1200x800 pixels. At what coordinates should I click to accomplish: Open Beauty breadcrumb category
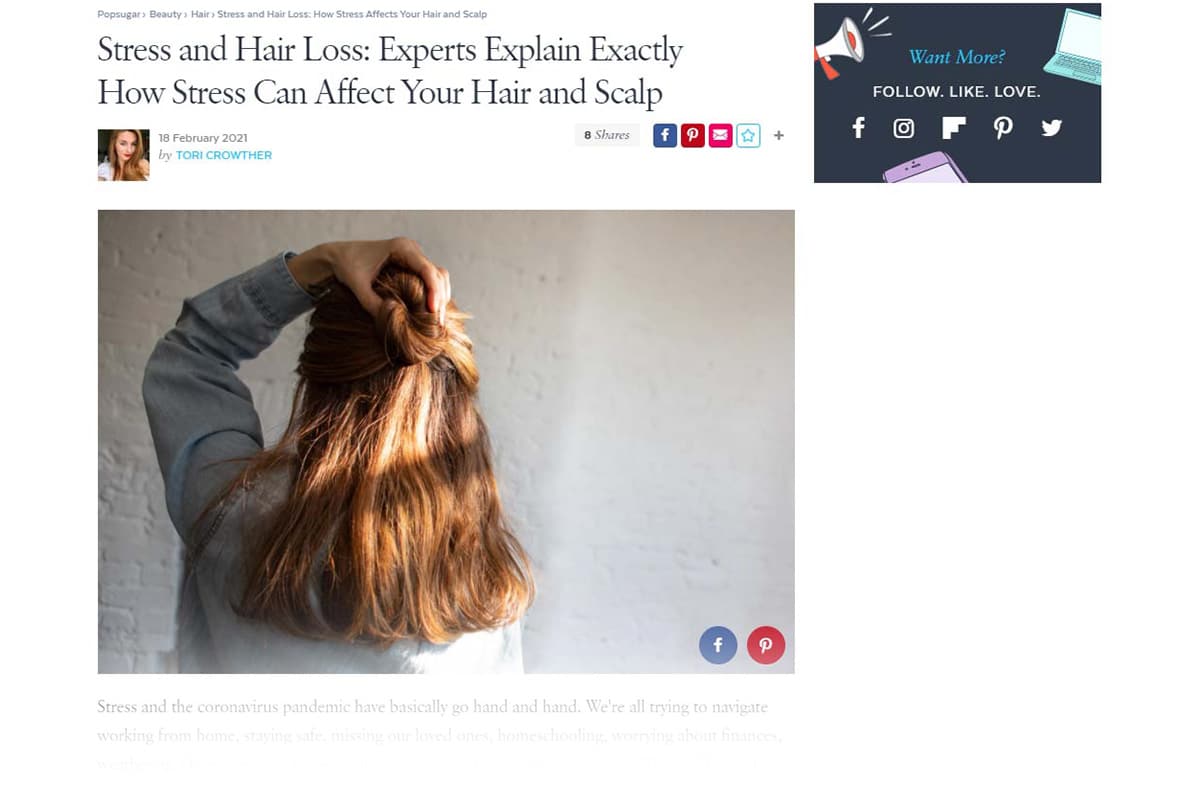(x=166, y=15)
